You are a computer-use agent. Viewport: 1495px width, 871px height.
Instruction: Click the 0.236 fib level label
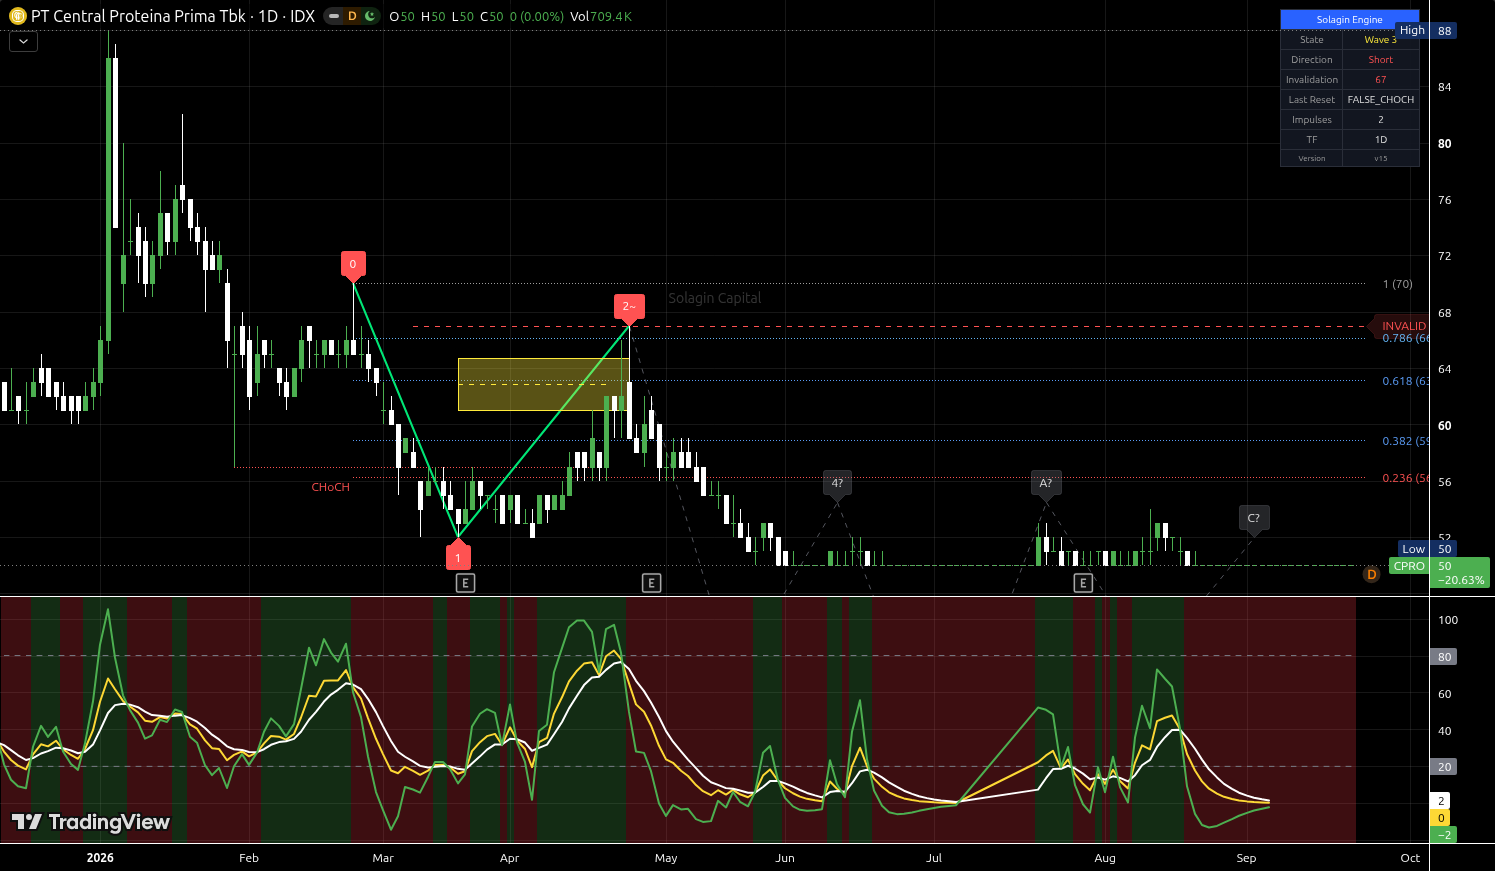point(1406,478)
